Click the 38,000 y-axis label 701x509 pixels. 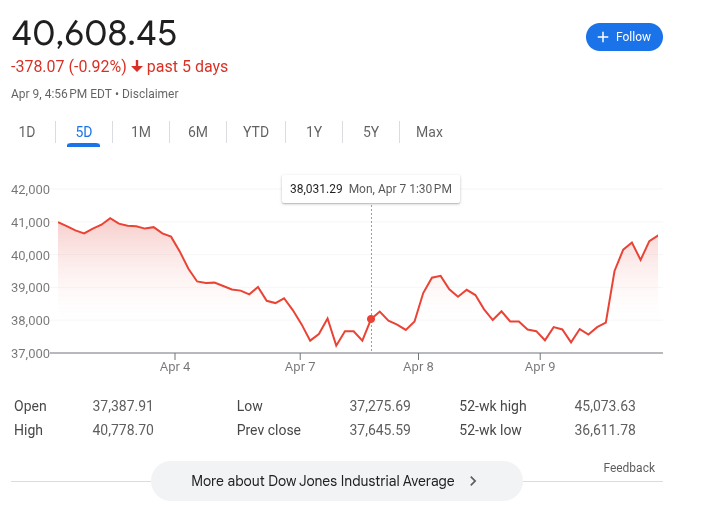pyautogui.click(x=30, y=320)
